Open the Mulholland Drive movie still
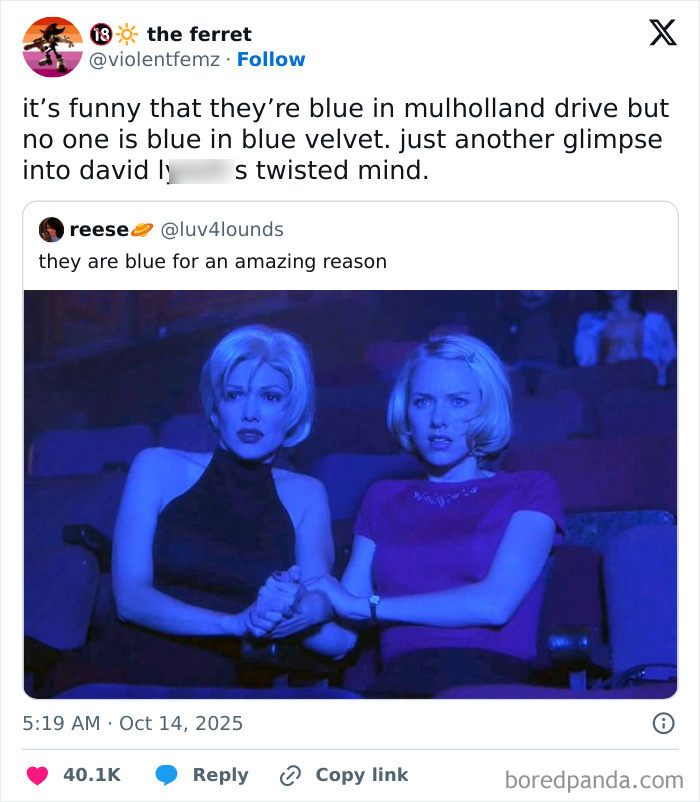The height and width of the screenshot is (802, 700). point(350,490)
